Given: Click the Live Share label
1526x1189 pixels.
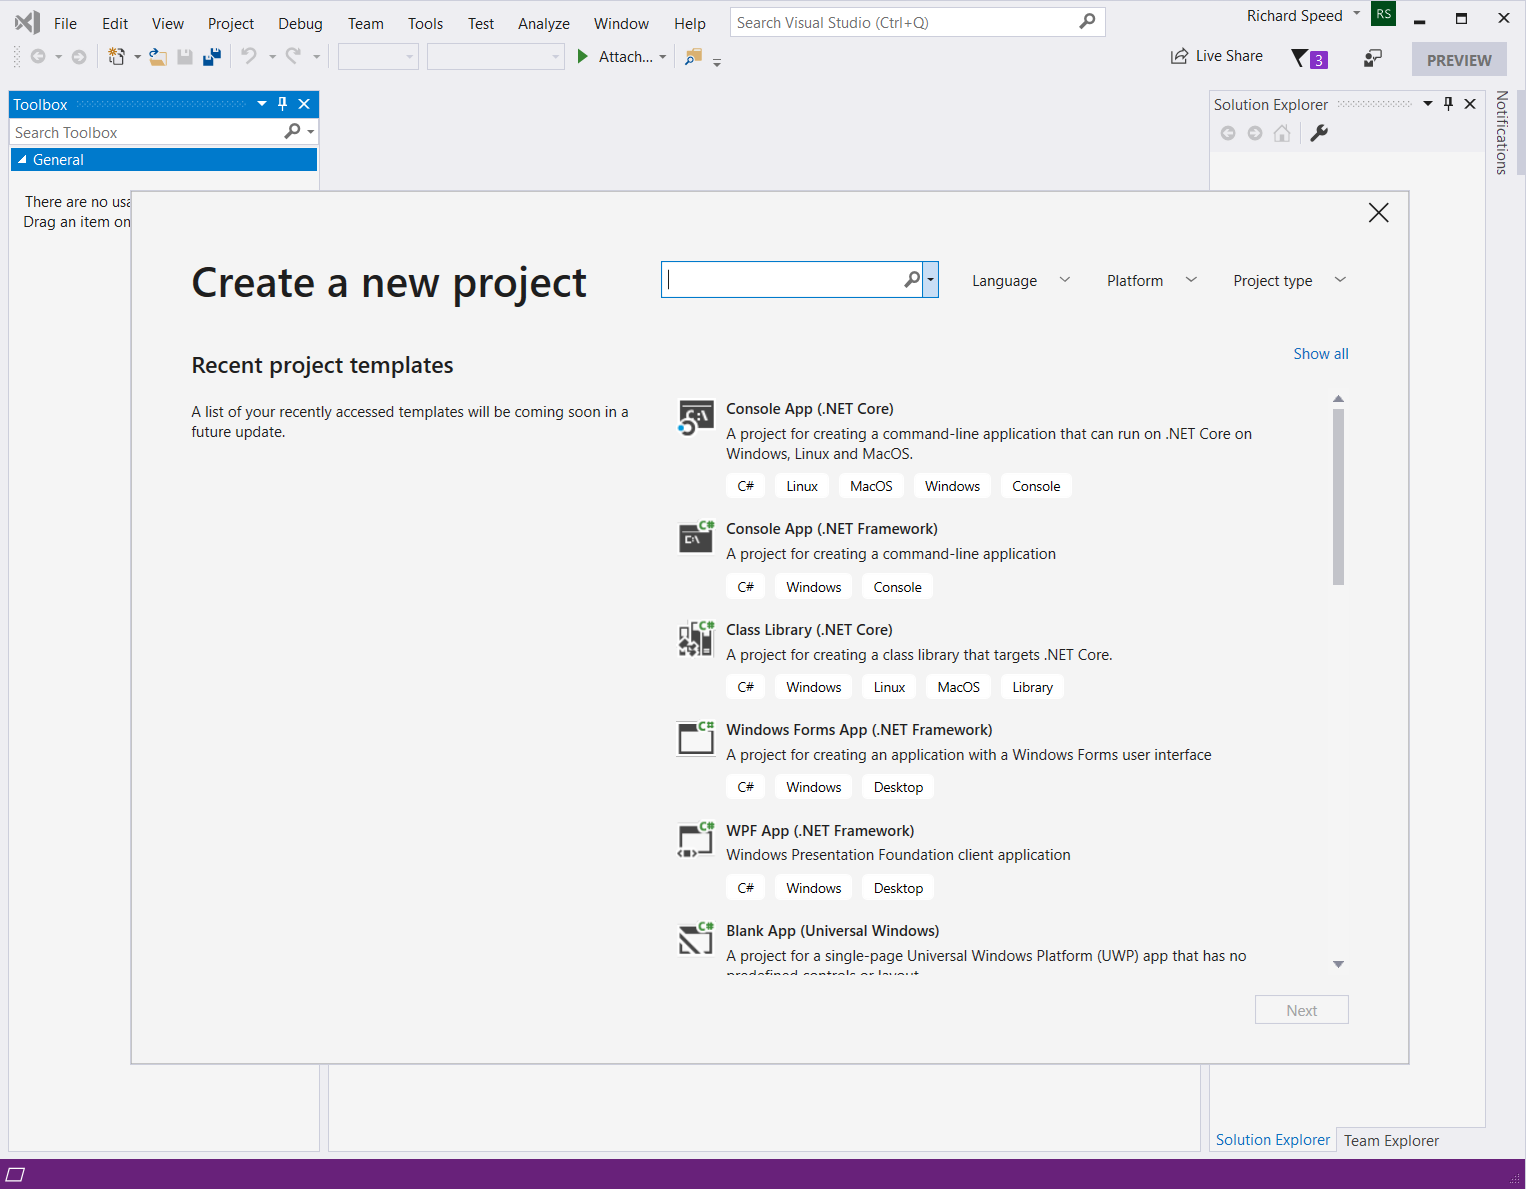Looking at the screenshot, I should pos(1229,56).
